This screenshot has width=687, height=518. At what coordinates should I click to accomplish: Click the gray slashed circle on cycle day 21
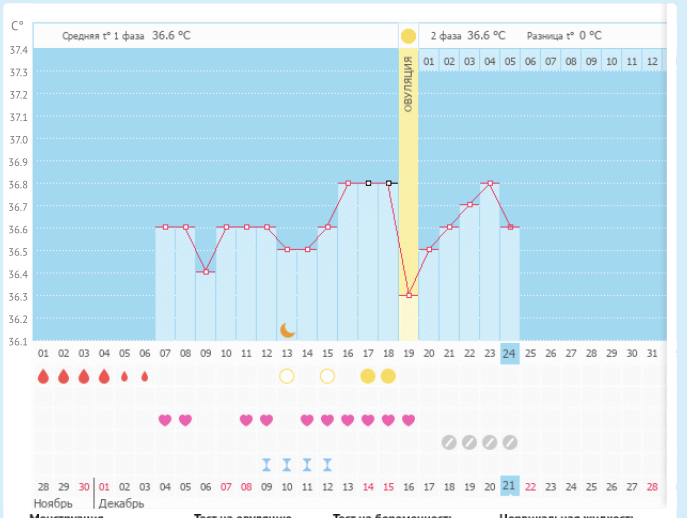(x=449, y=441)
